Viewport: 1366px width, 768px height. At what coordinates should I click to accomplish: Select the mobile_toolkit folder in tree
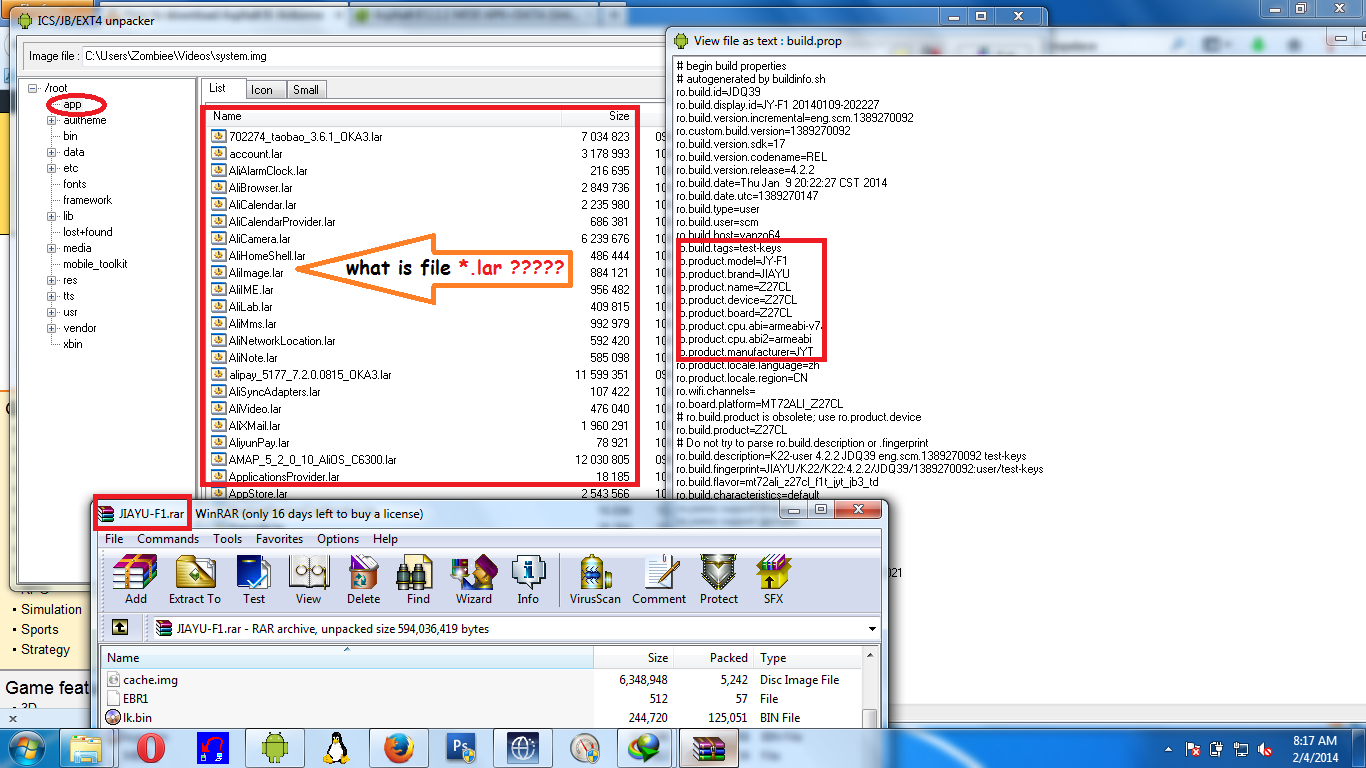[95, 264]
